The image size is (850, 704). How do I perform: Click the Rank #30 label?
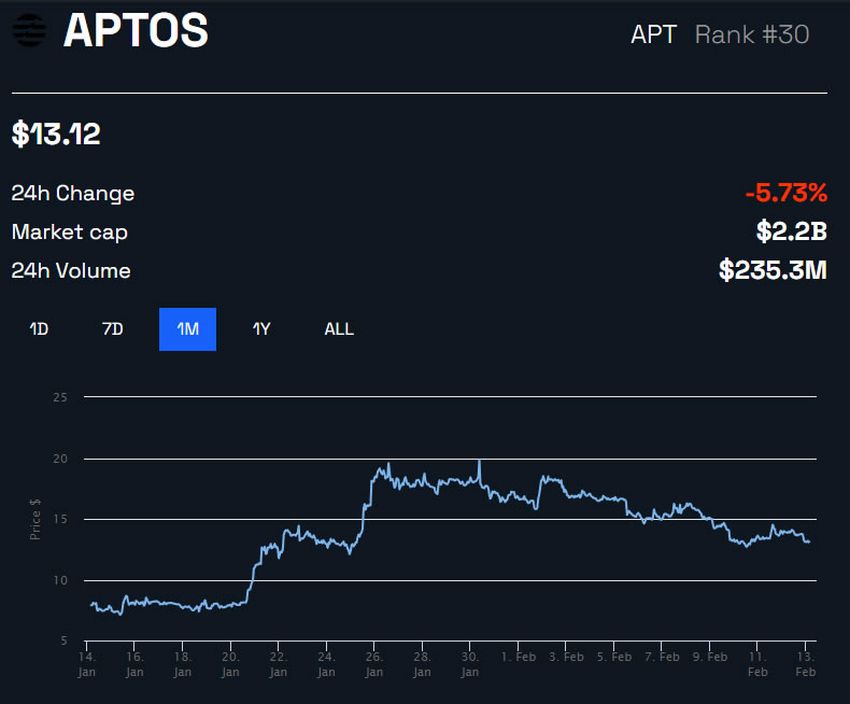(x=752, y=35)
